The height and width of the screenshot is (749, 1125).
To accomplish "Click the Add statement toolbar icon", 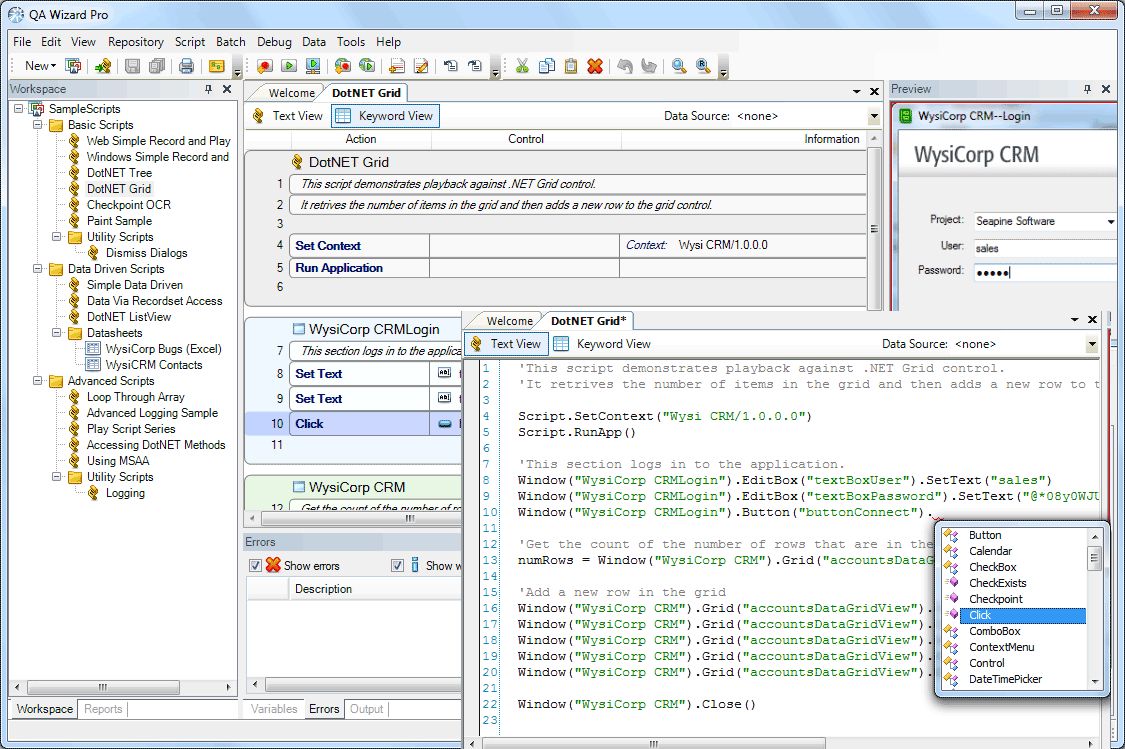I will (x=397, y=66).
